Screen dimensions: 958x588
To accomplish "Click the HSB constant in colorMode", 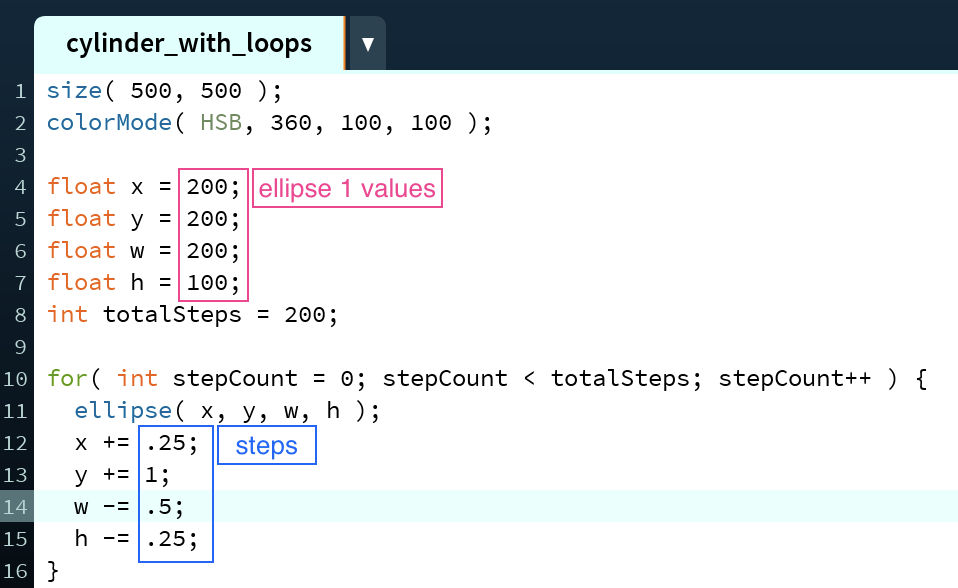I will (x=221, y=122).
